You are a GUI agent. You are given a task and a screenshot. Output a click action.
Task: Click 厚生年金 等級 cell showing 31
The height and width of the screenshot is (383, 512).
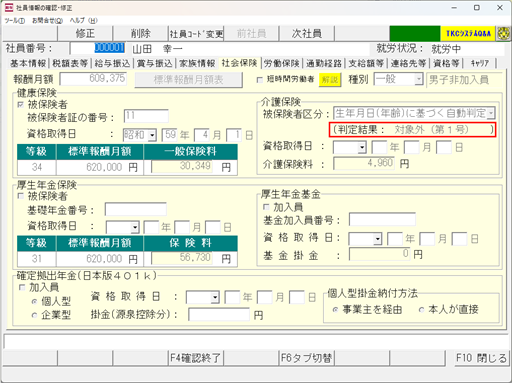coord(37,258)
